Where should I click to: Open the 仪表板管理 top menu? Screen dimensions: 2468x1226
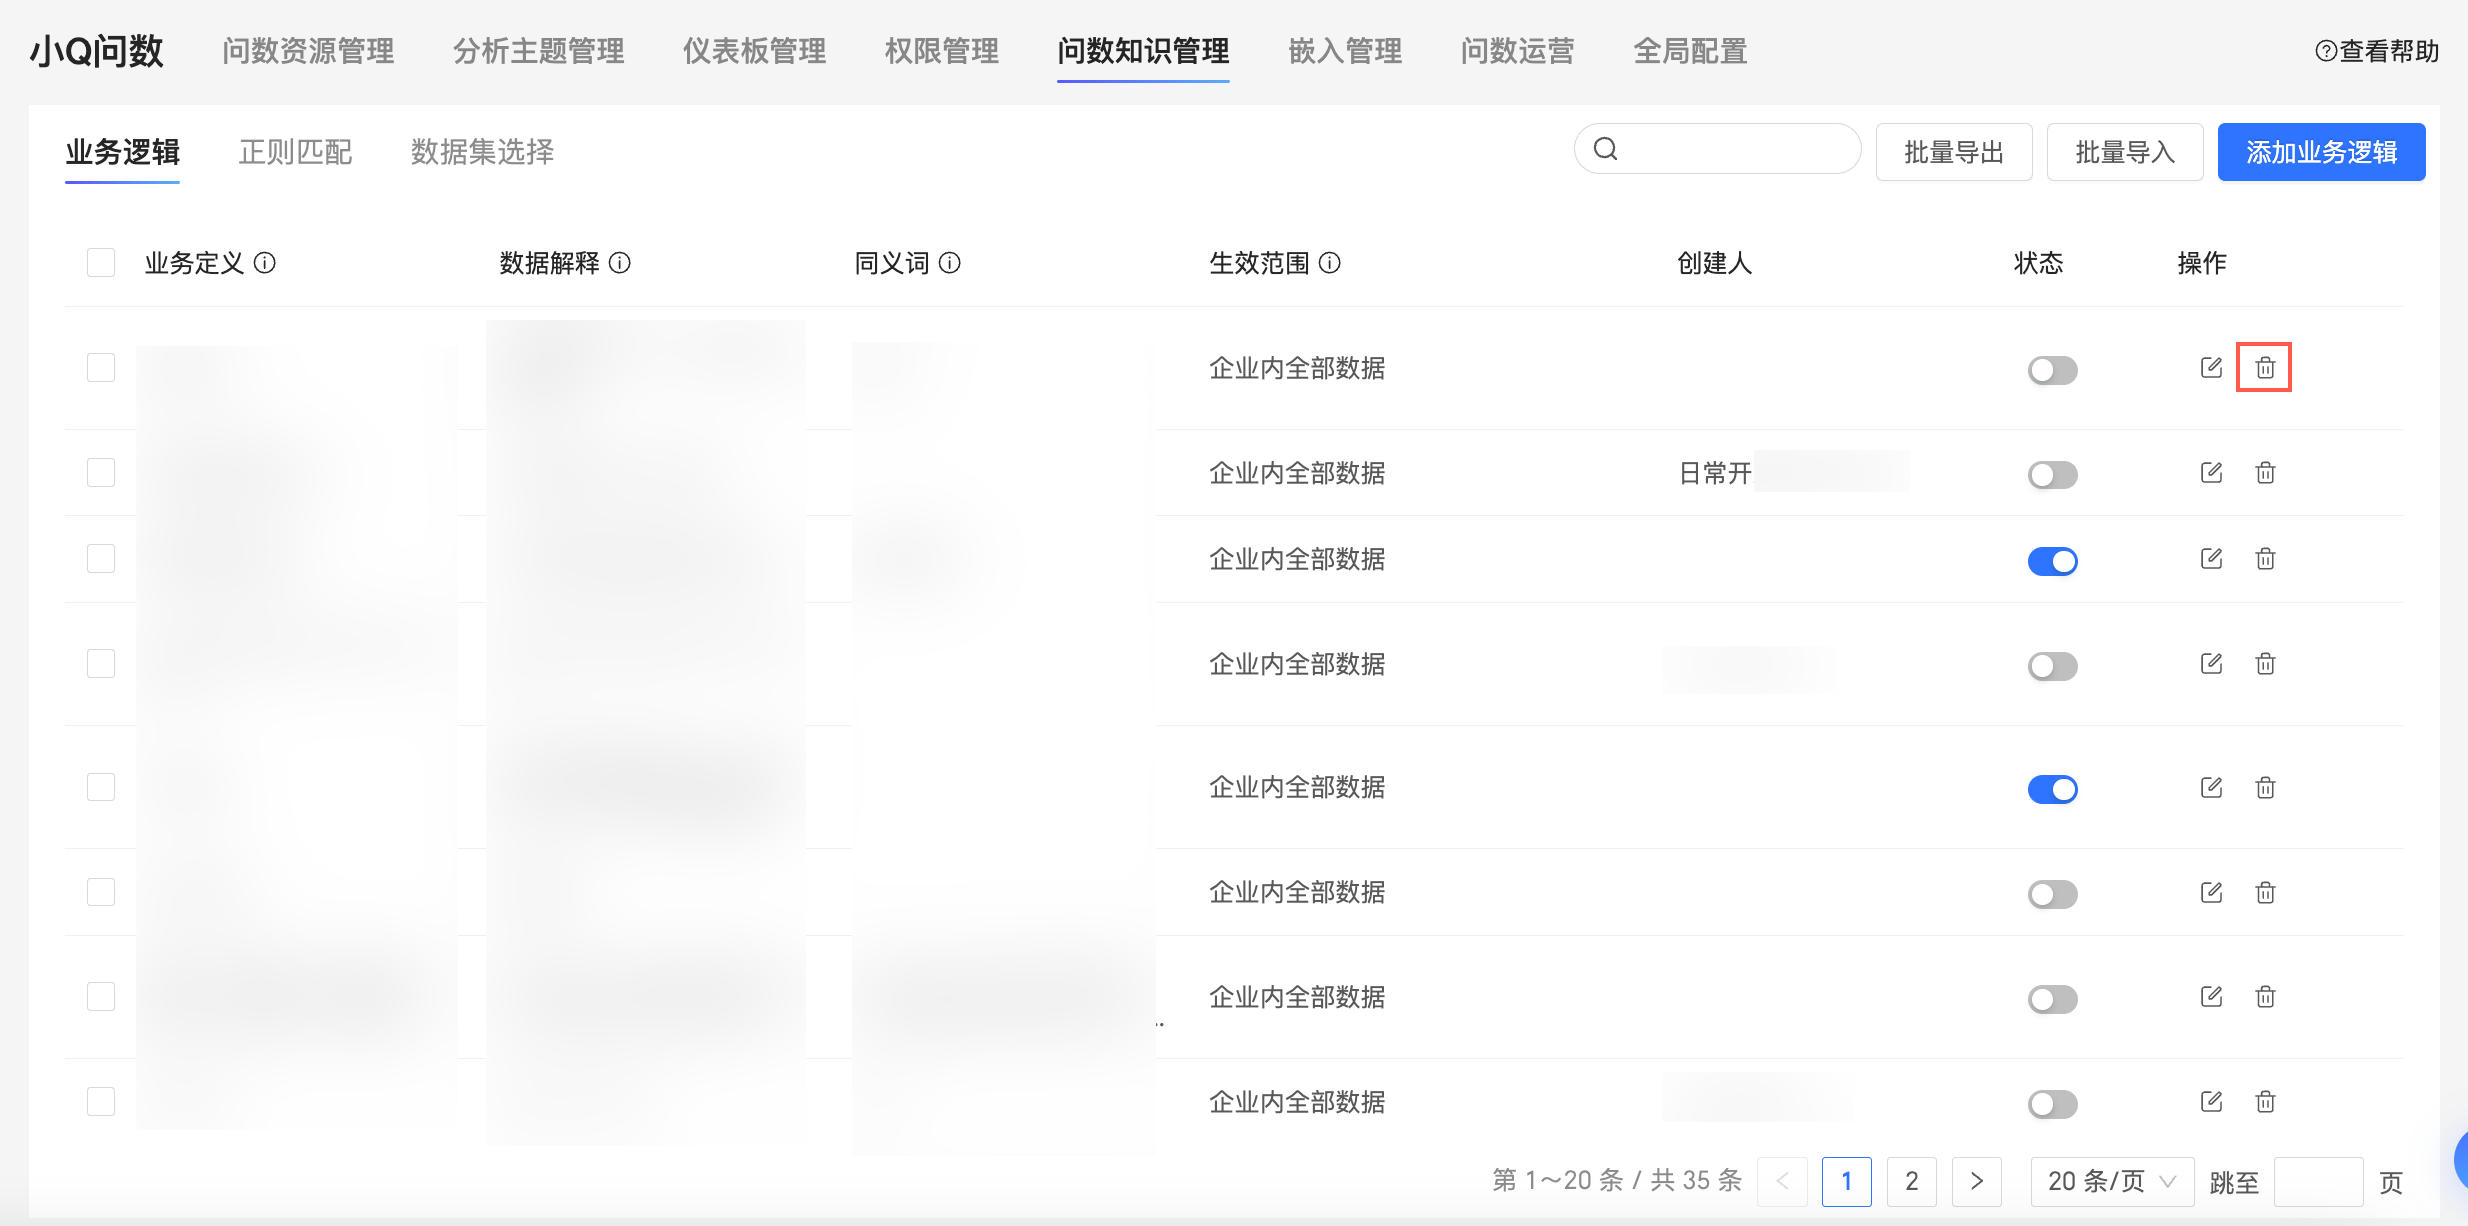[754, 51]
